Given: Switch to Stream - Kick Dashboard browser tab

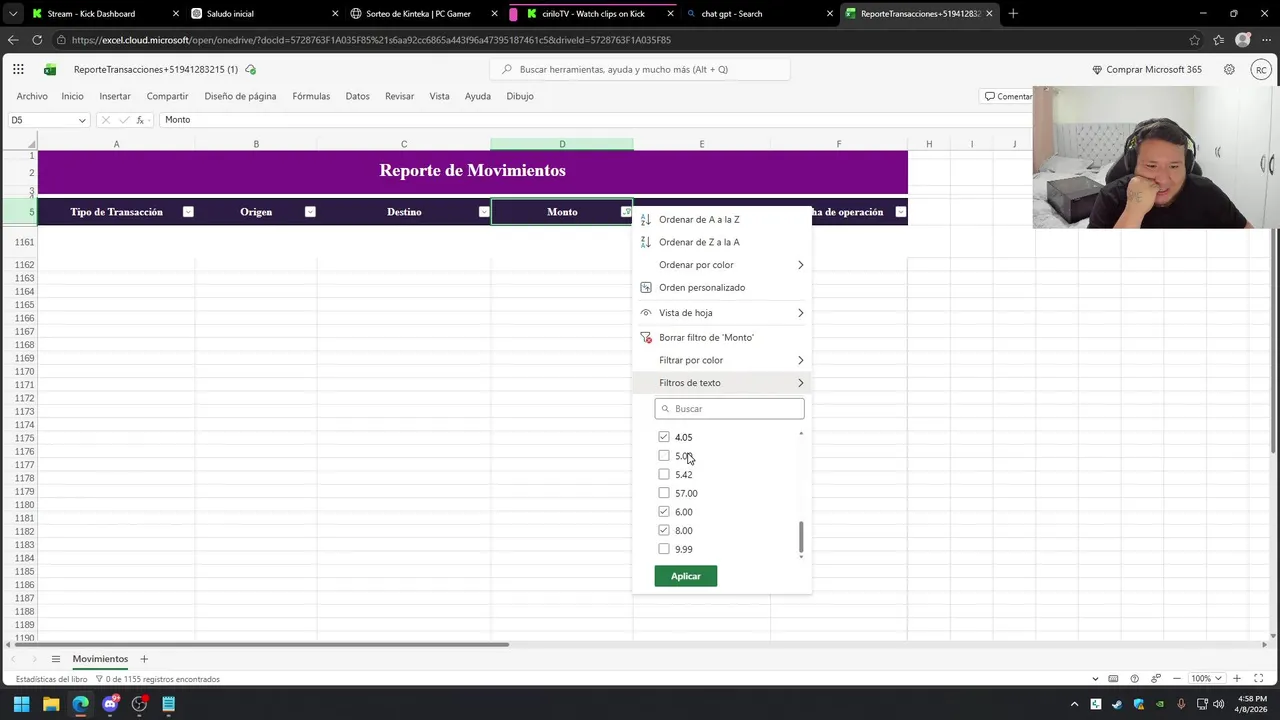Looking at the screenshot, I should click(105, 14).
